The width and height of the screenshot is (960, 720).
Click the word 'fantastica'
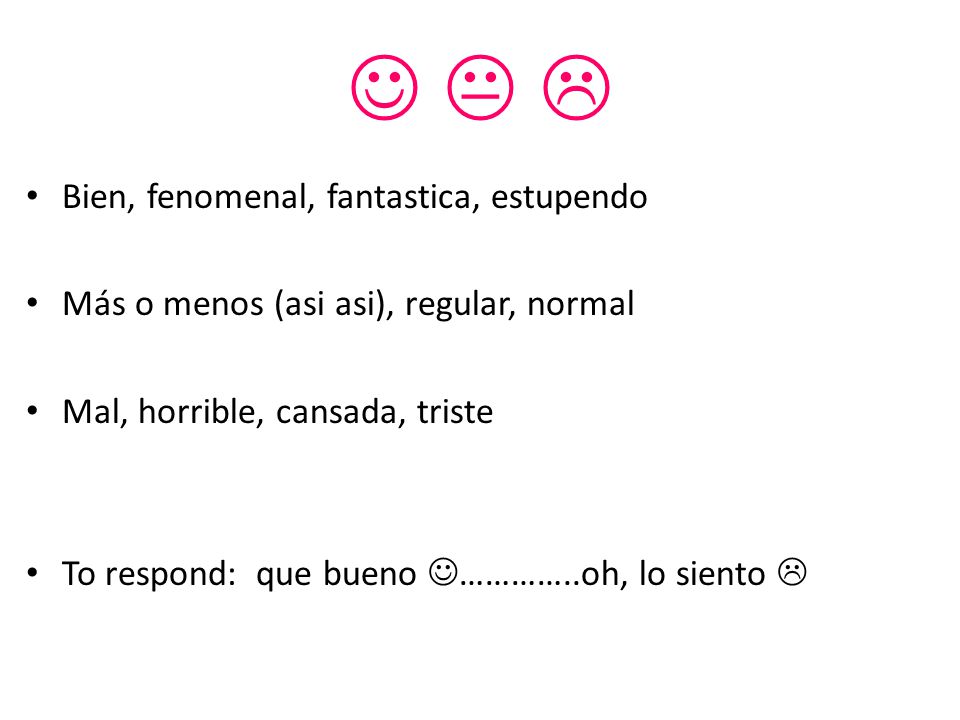coord(399,197)
